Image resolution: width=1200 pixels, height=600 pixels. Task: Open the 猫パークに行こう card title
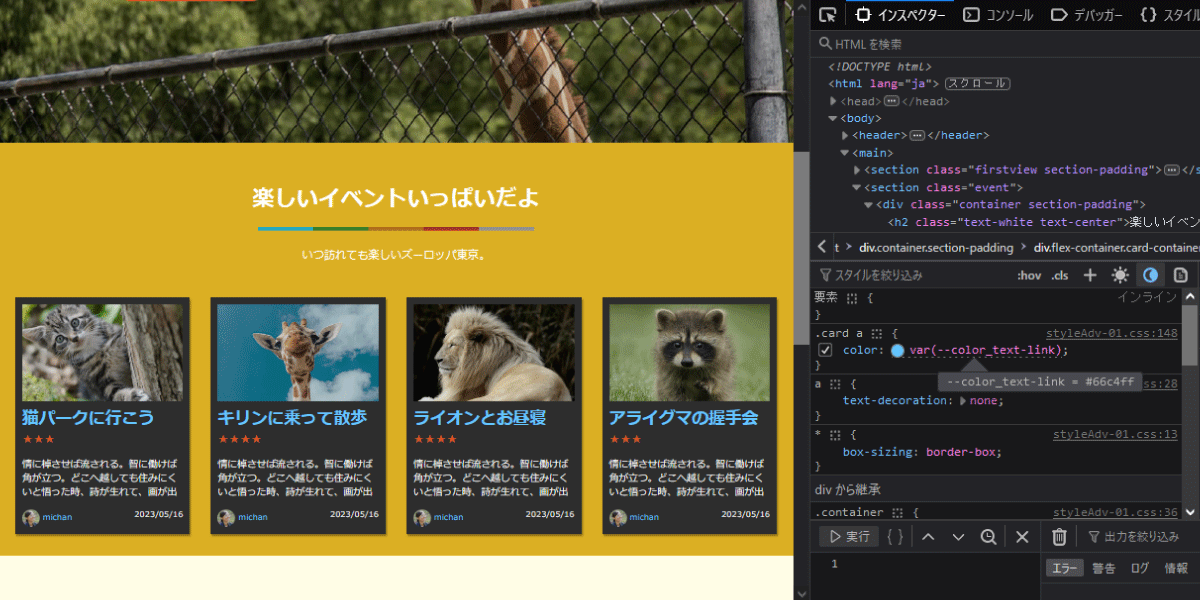tap(88, 417)
